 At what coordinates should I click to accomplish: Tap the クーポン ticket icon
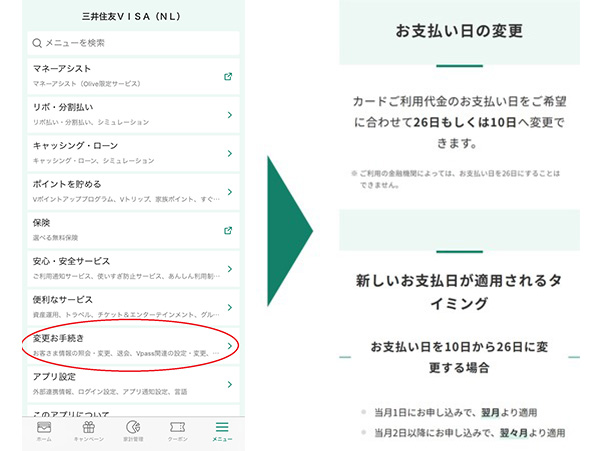(x=177, y=427)
